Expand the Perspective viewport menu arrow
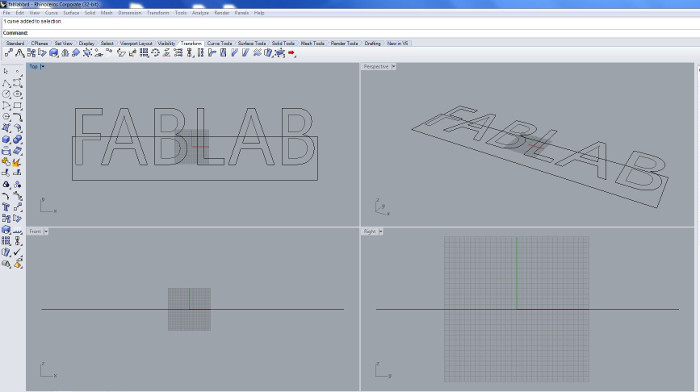Viewport: 700px width, 392px height. (393, 67)
